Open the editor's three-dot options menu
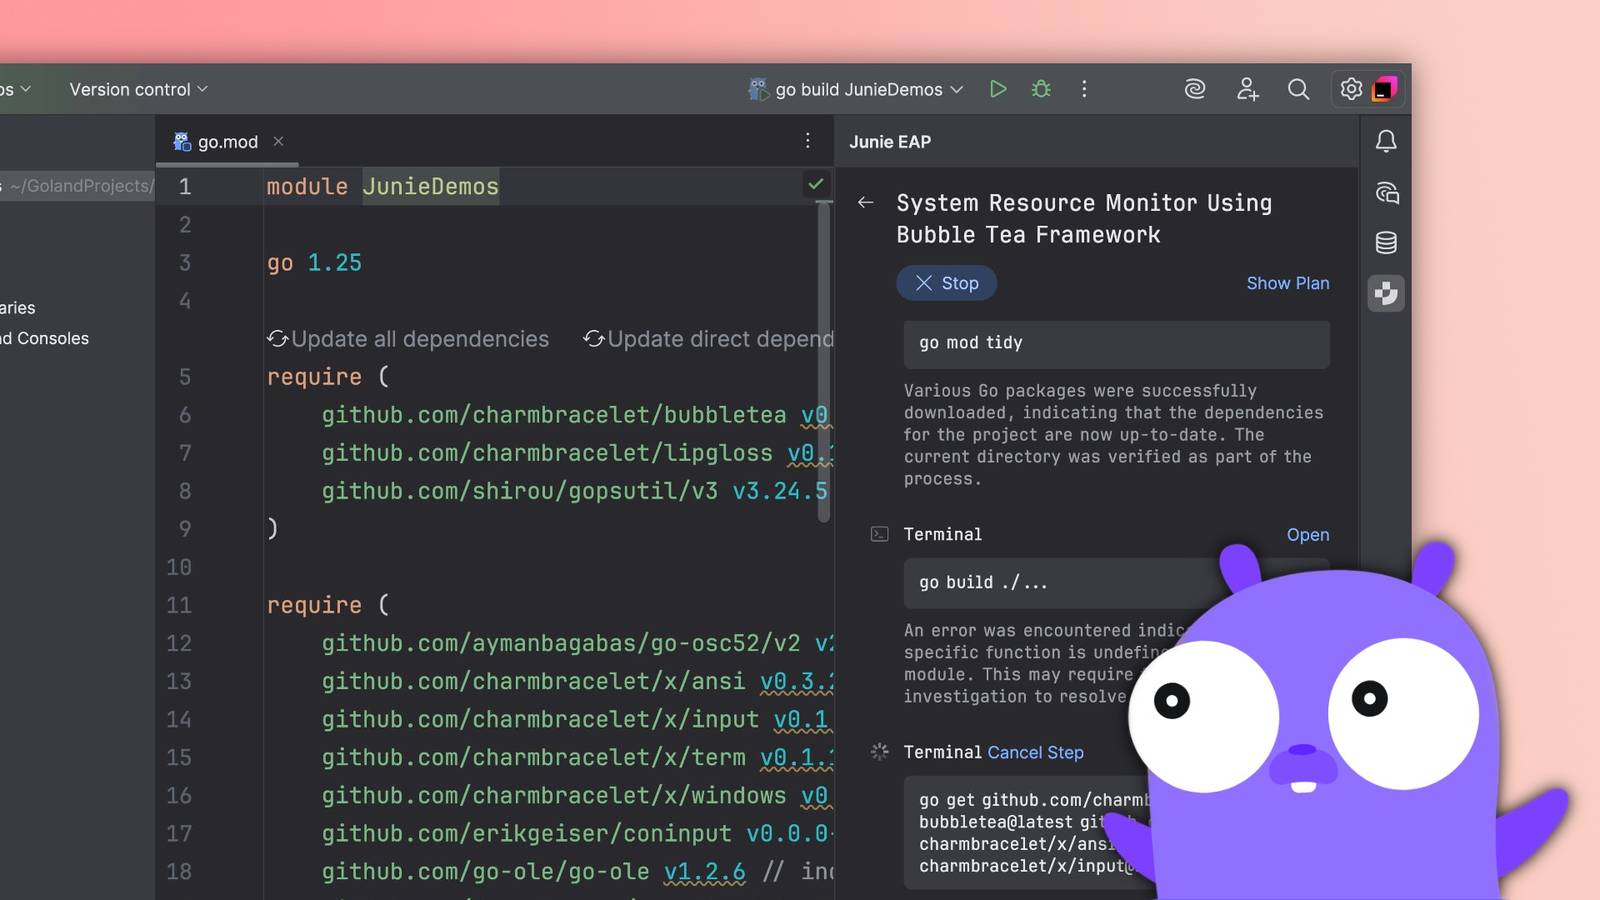This screenshot has width=1600, height=900. pos(807,141)
